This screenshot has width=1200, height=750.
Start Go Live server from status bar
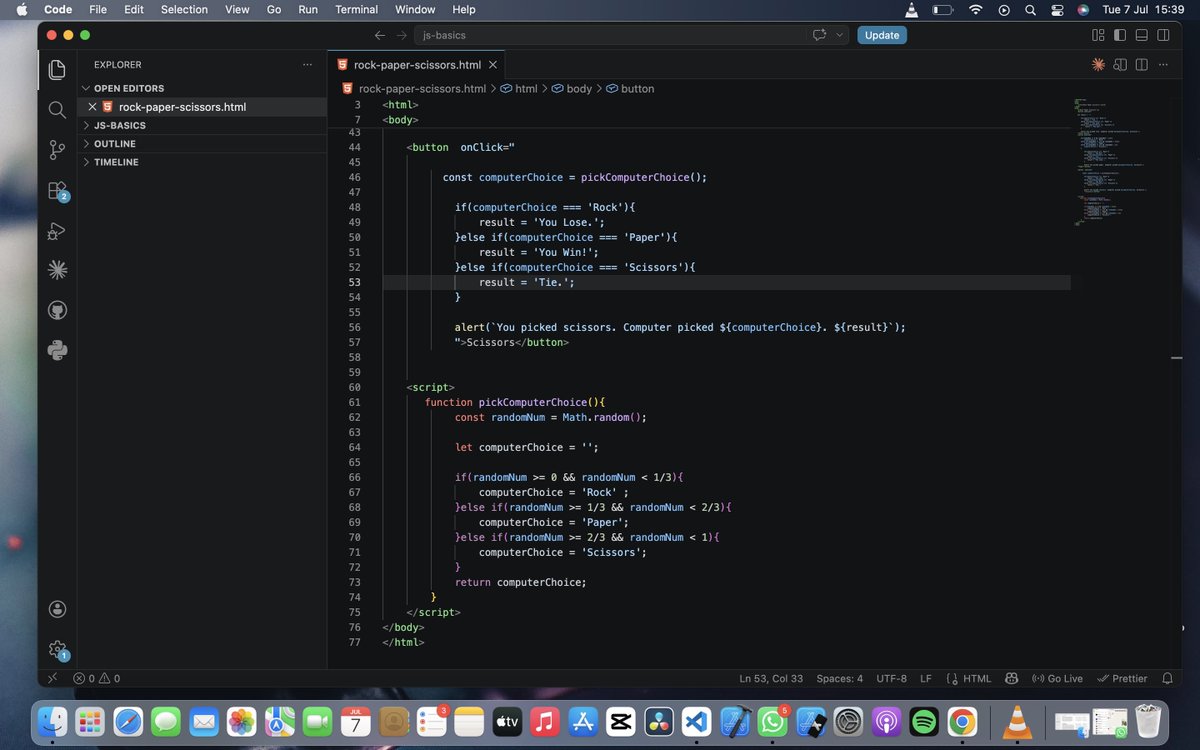click(1057, 678)
